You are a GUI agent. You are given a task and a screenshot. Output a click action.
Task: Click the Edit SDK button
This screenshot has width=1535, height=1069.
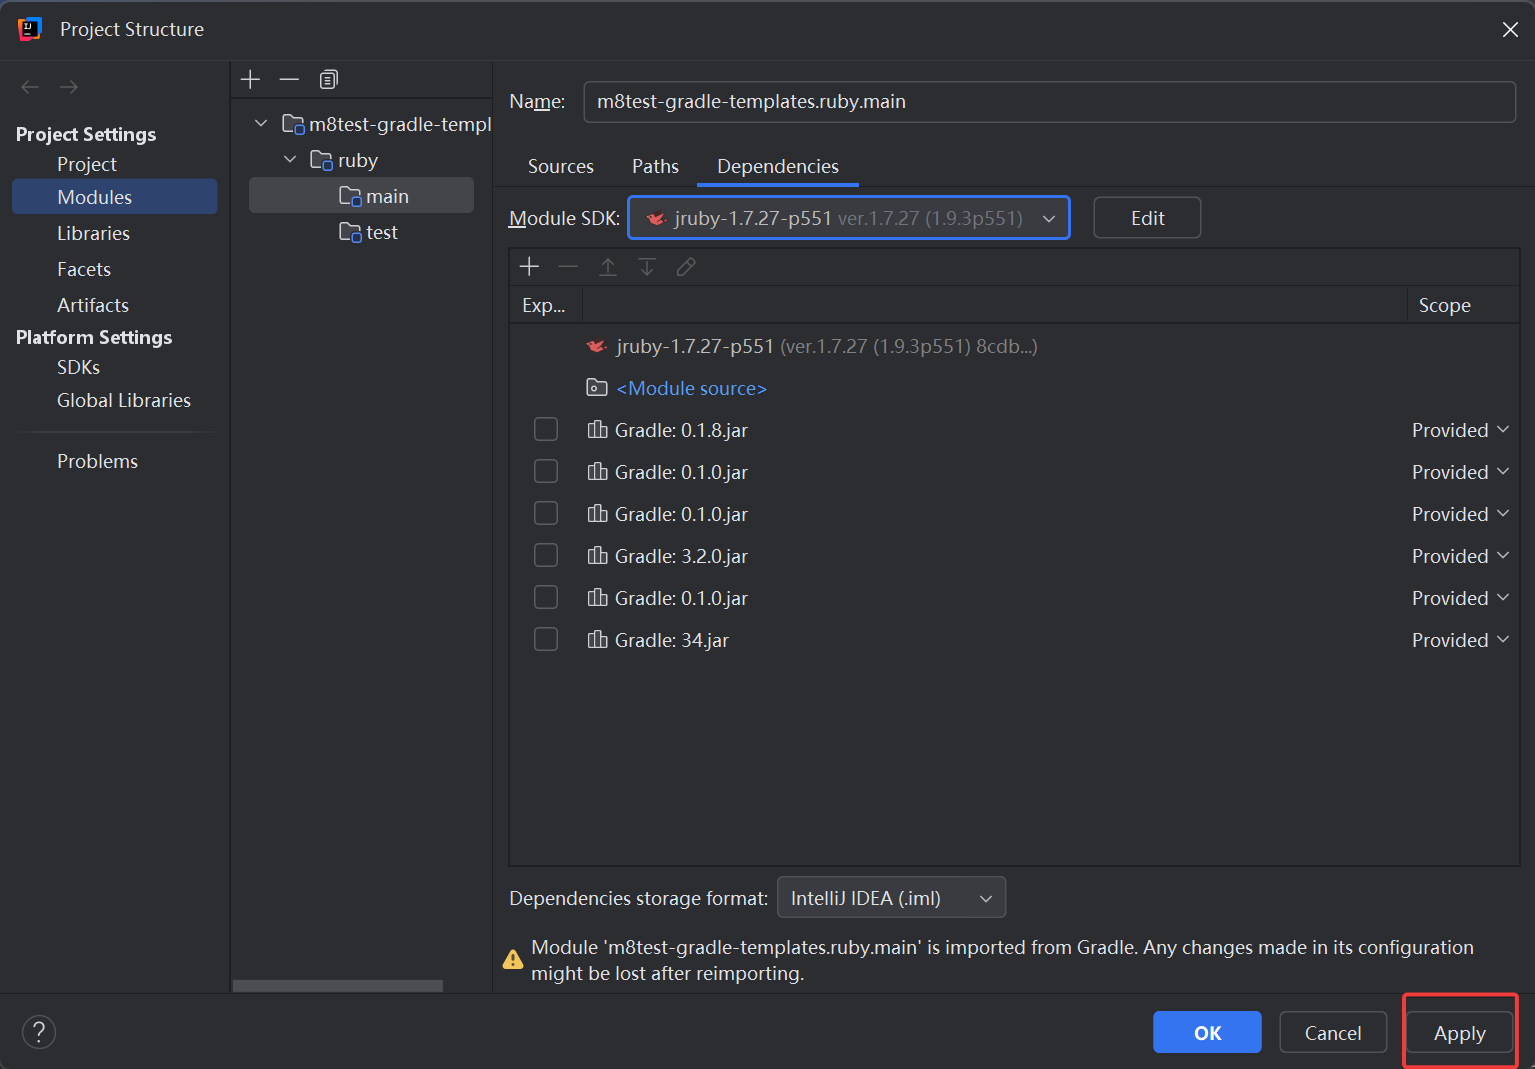[x=1147, y=218]
